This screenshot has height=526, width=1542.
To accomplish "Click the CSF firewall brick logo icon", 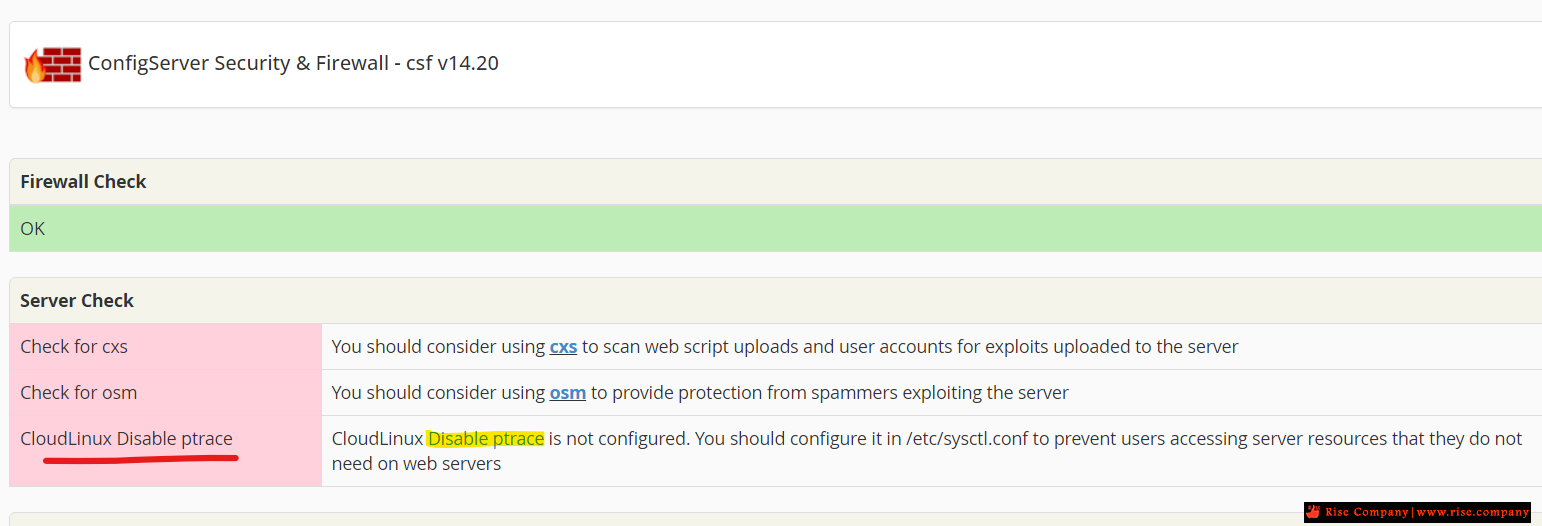I will click(x=52, y=64).
